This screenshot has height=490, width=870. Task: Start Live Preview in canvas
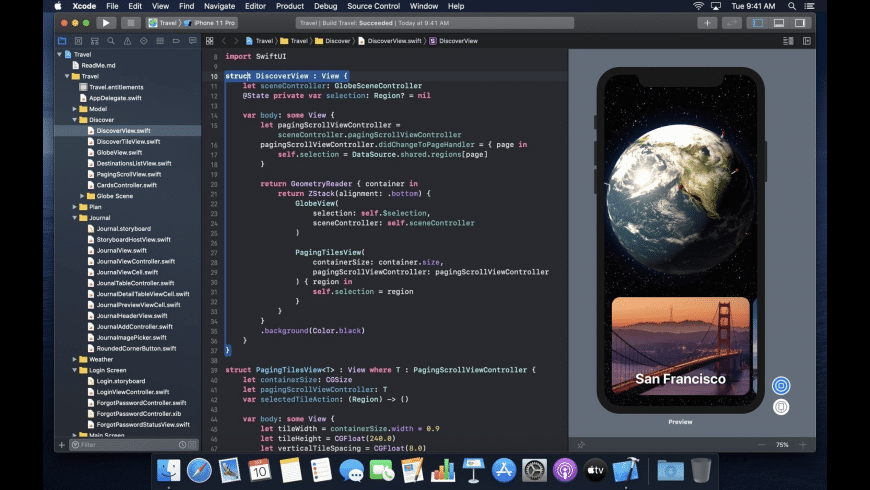[x=781, y=385]
